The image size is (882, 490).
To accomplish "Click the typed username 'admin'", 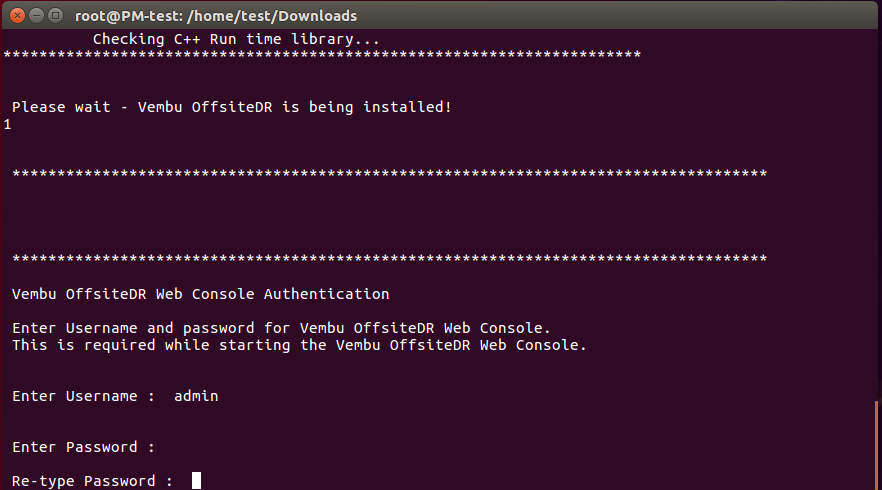I will [x=196, y=396].
